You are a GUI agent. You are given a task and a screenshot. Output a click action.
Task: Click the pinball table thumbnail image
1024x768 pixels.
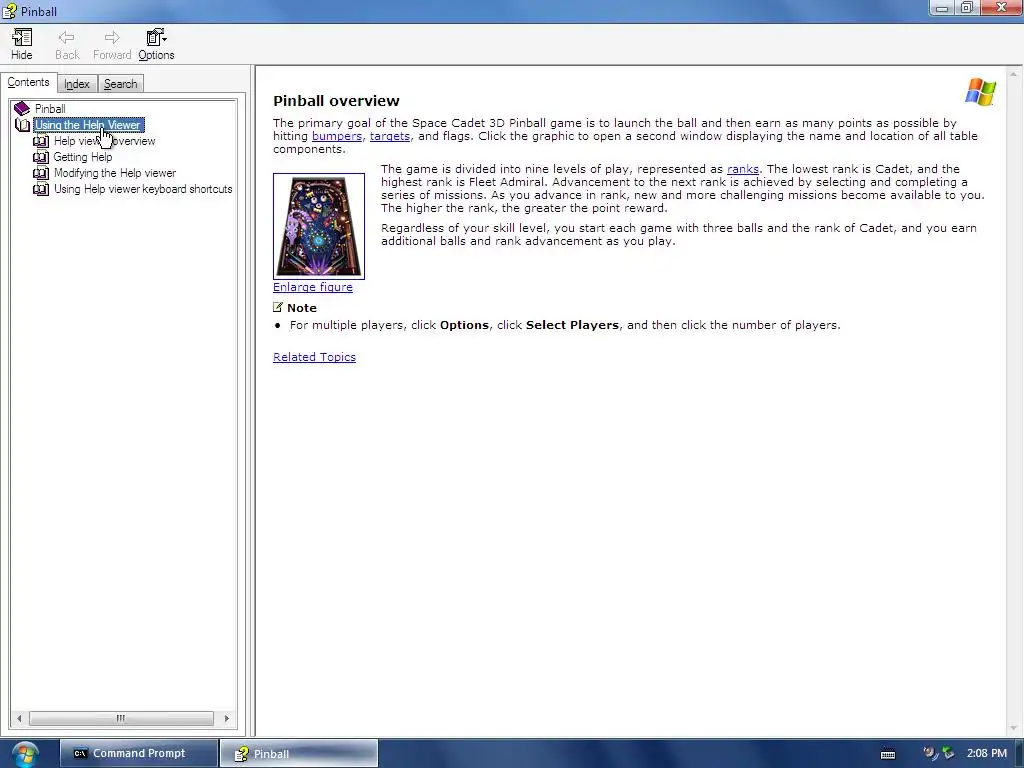coord(319,226)
